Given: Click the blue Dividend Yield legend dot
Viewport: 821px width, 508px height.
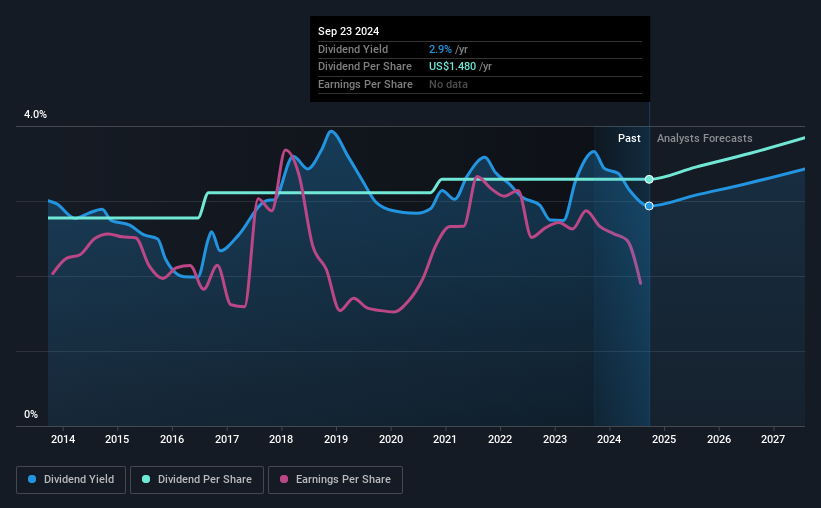Looking at the screenshot, I should point(32,479).
